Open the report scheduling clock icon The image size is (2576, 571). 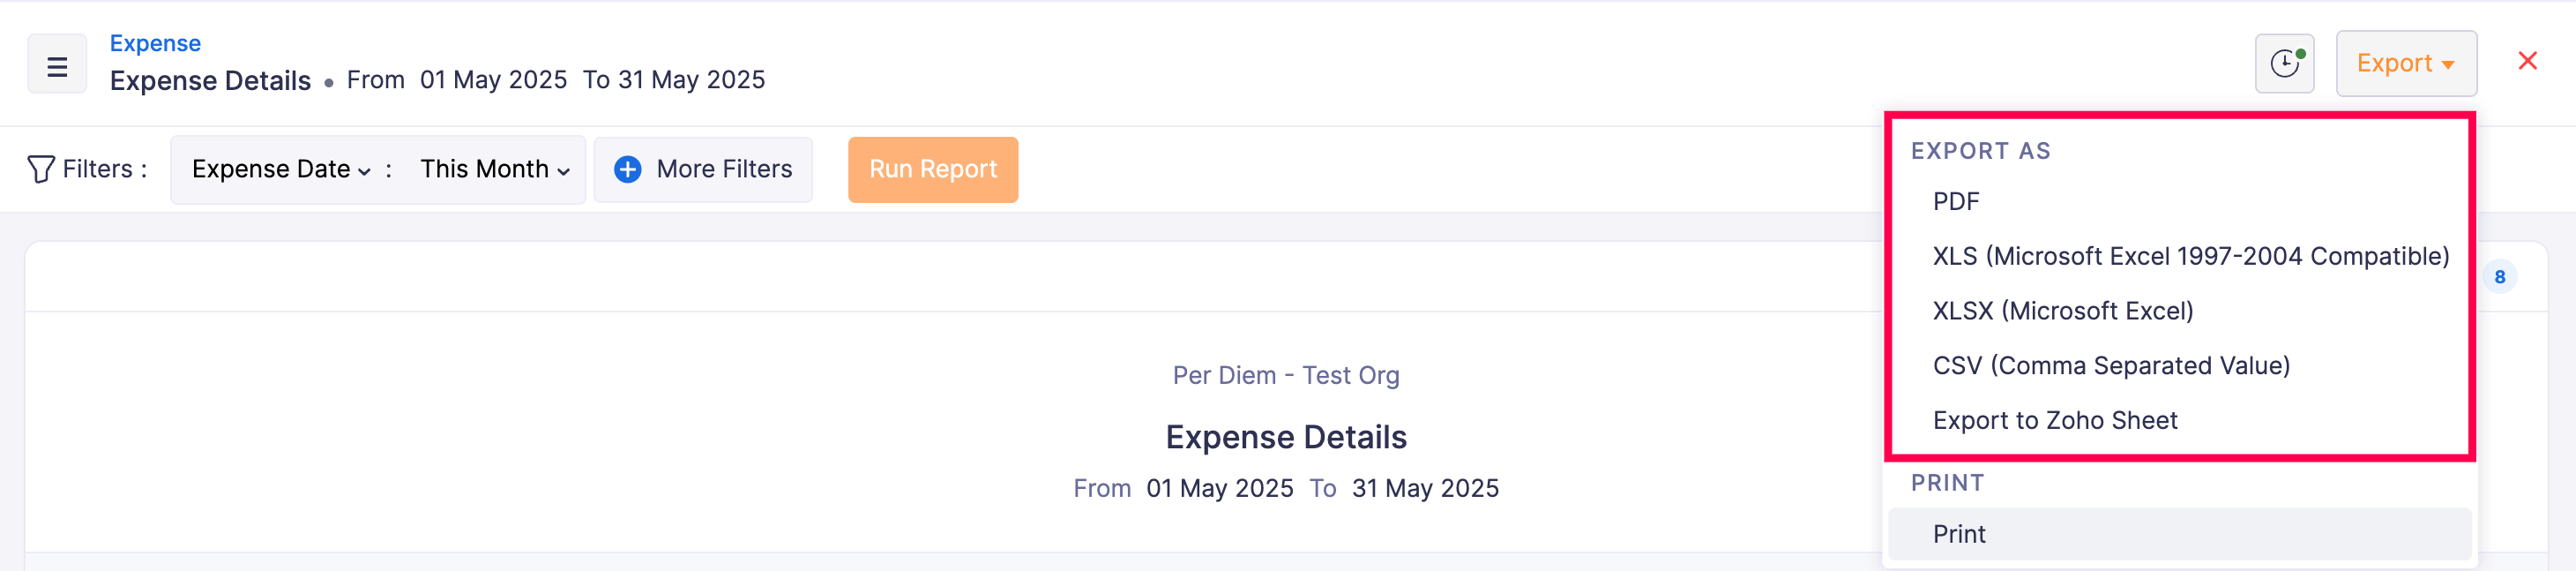(2284, 63)
